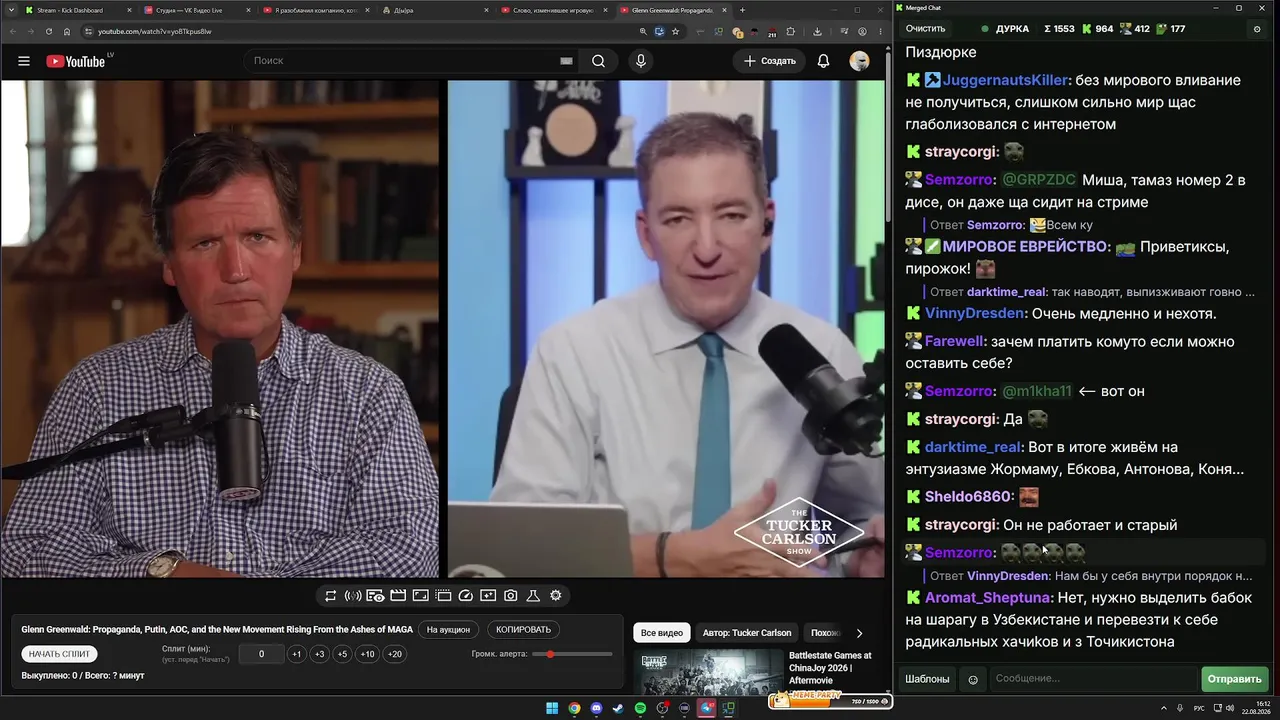The height and width of the screenshot is (720, 1280).
Task: Open a new browser tab
Action: click(742, 10)
